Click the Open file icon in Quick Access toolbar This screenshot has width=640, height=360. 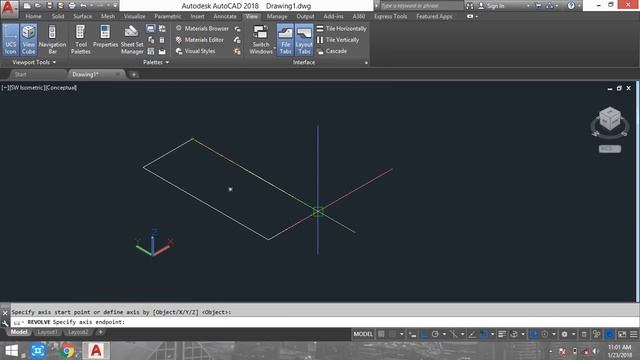pyautogui.click(x=38, y=6)
